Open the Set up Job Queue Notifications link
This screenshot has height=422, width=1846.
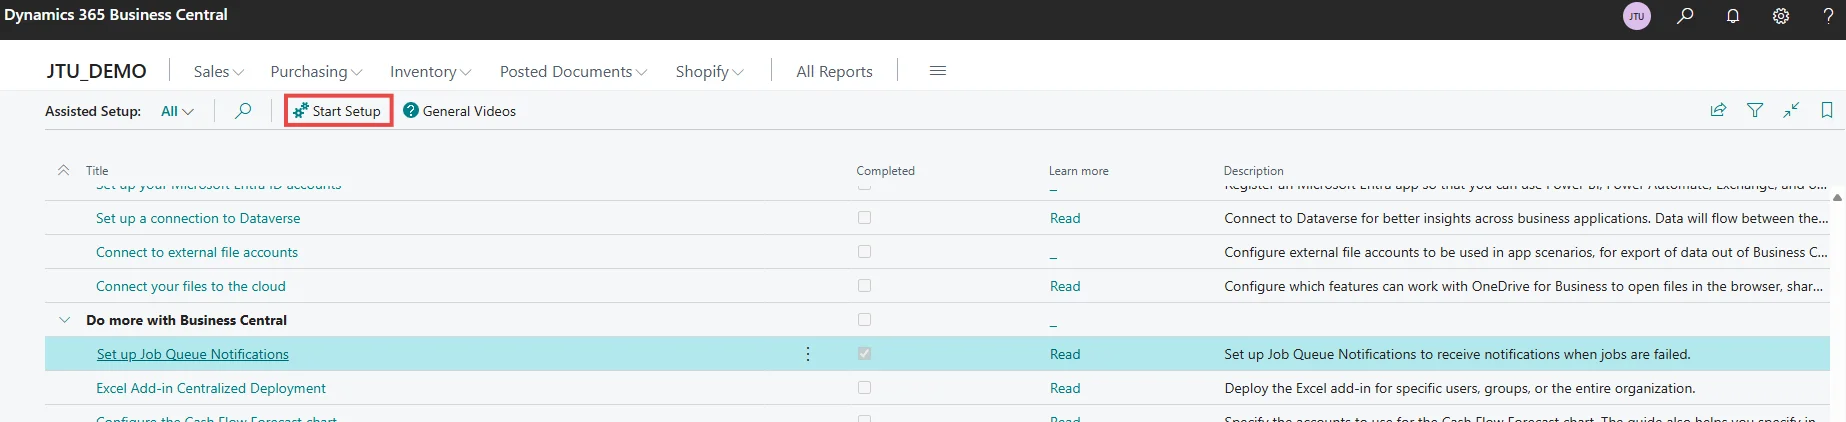click(x=192, y=354)
